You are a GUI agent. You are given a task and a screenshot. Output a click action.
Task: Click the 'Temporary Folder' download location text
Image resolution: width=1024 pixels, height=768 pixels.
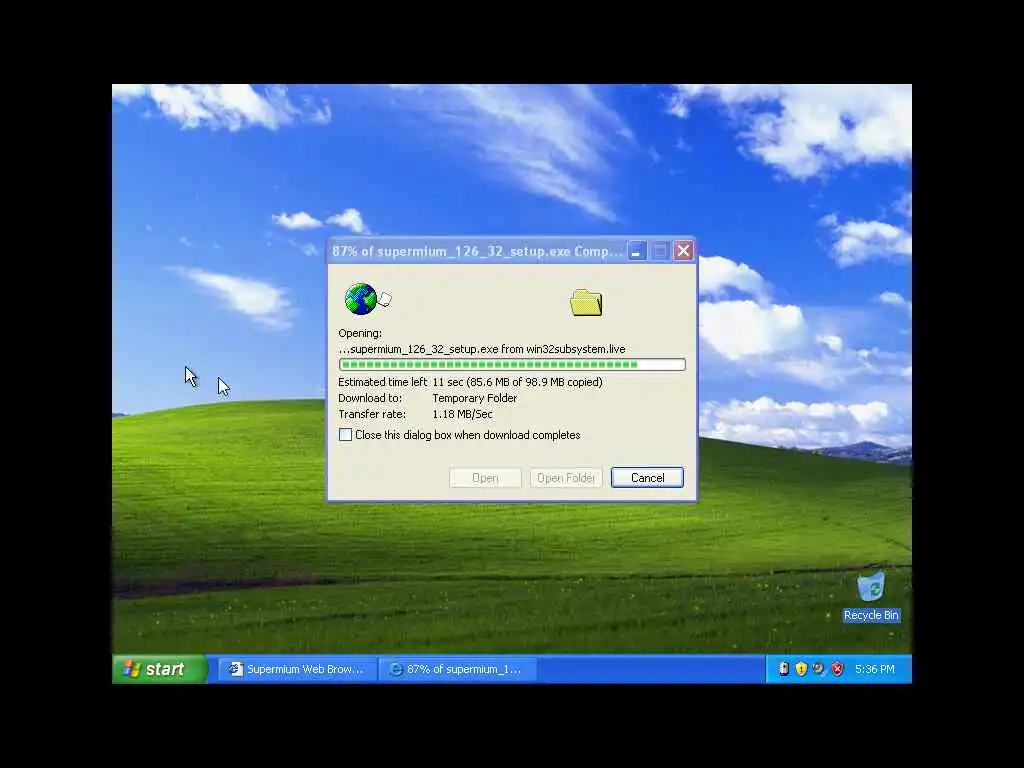(475, 398)
